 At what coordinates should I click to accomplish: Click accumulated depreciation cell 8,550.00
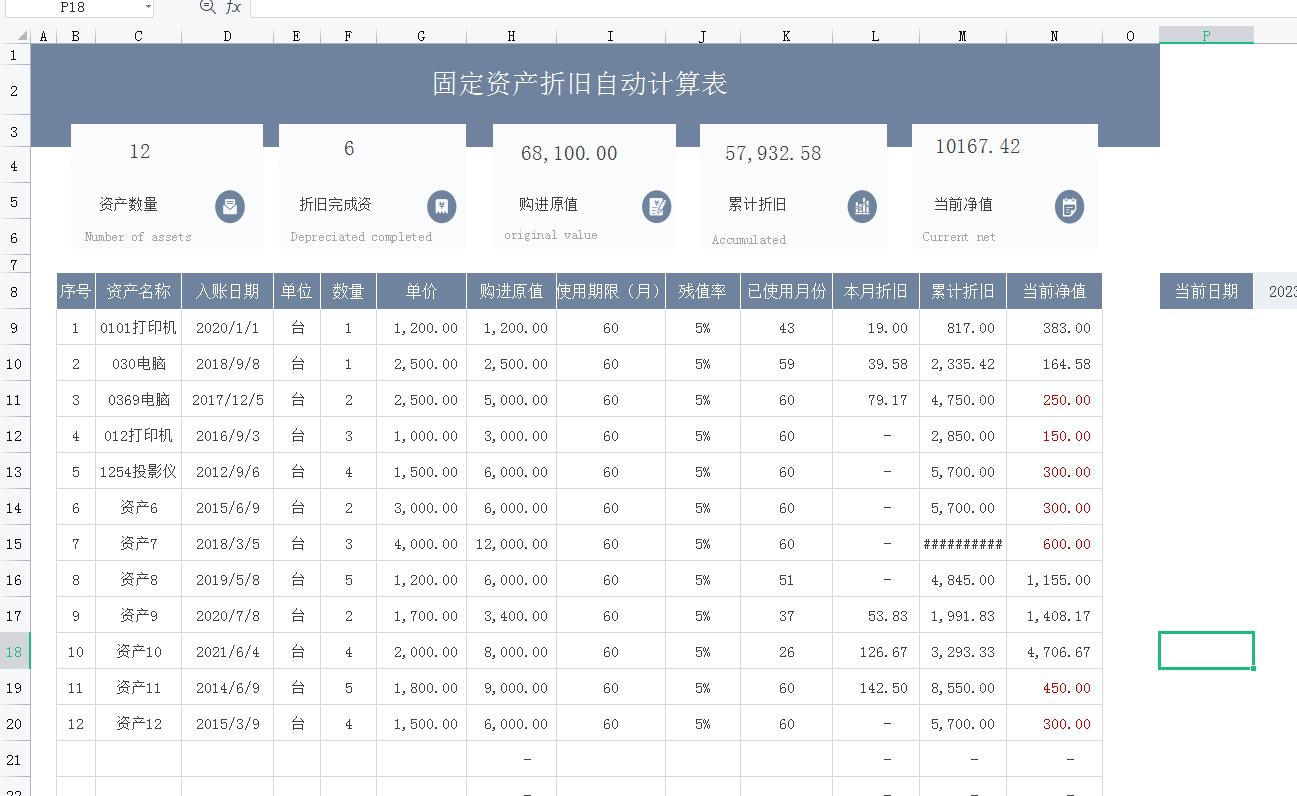962,688
